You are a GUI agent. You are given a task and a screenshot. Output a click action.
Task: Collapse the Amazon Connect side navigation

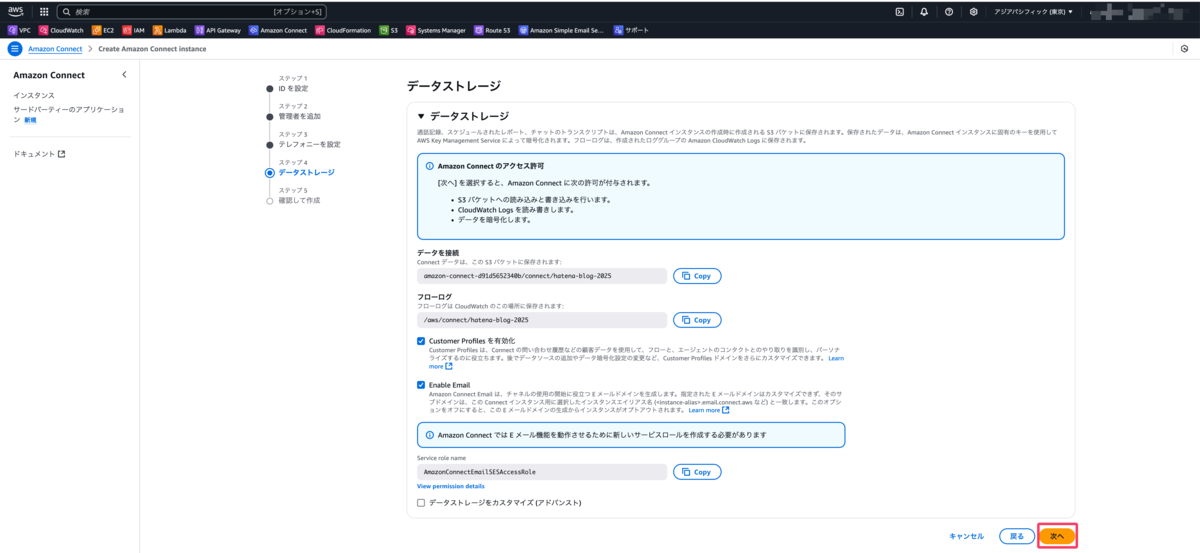point(124,75)
